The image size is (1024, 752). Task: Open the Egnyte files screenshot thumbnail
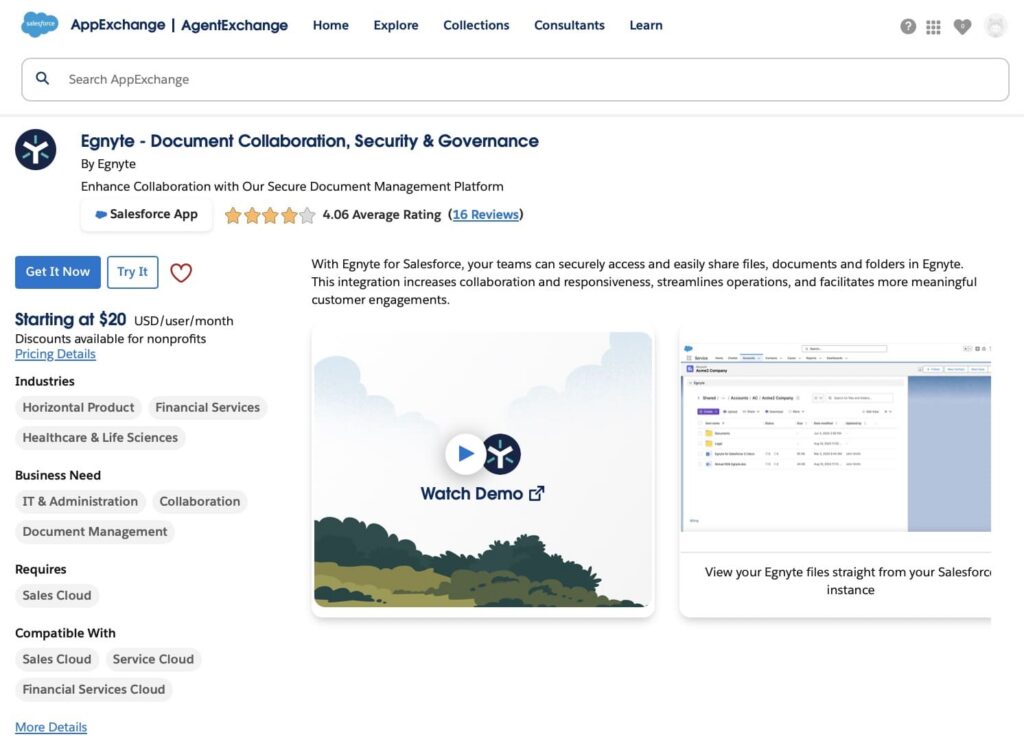pos(835,436)
